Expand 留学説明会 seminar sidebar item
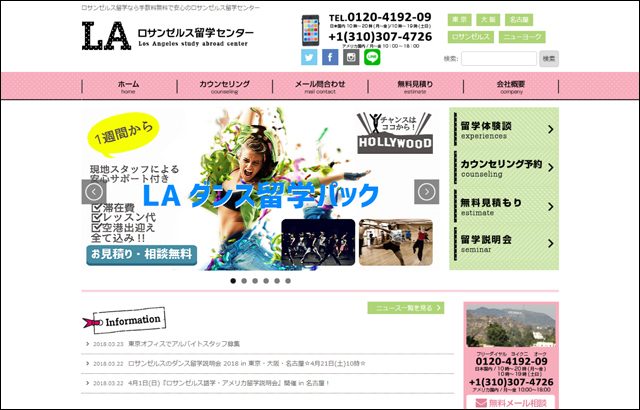640x410 pixels. (501, 244)
